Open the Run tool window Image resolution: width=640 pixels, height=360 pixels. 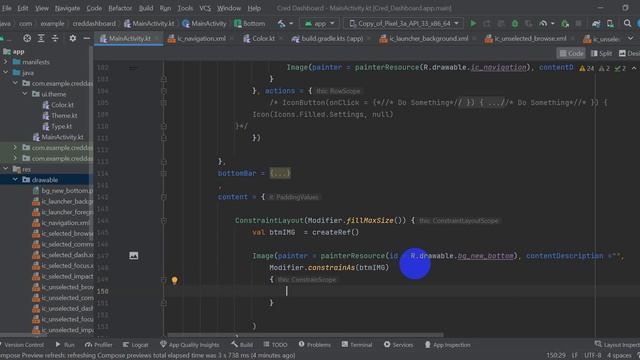tap(65, 345)
